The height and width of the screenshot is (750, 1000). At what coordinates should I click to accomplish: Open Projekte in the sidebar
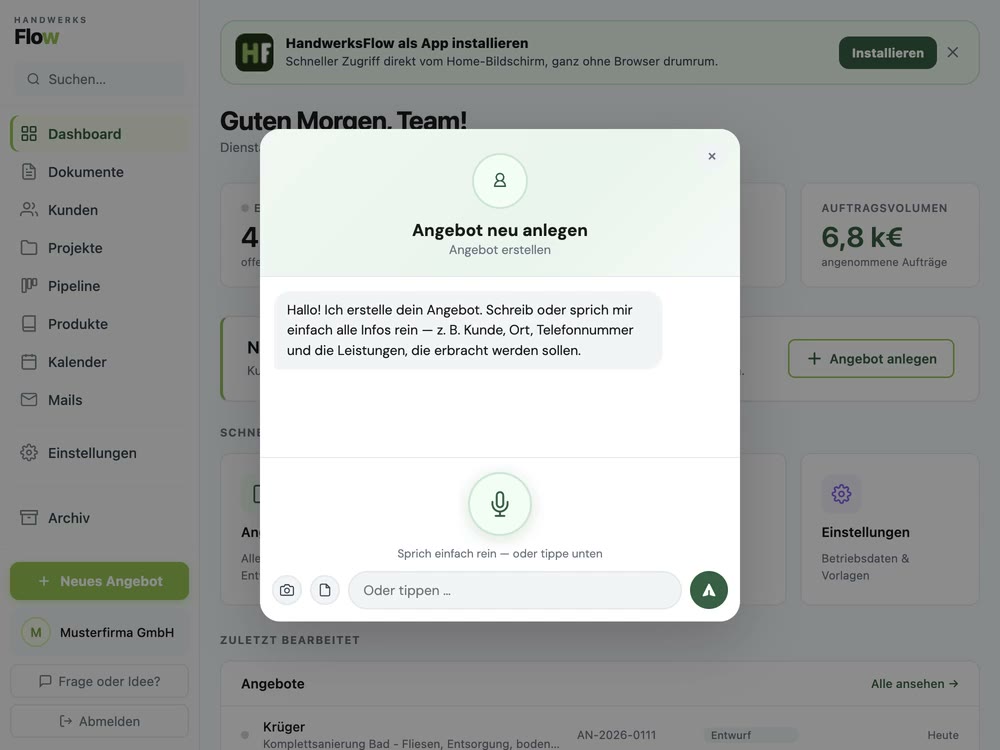[99, 247]
